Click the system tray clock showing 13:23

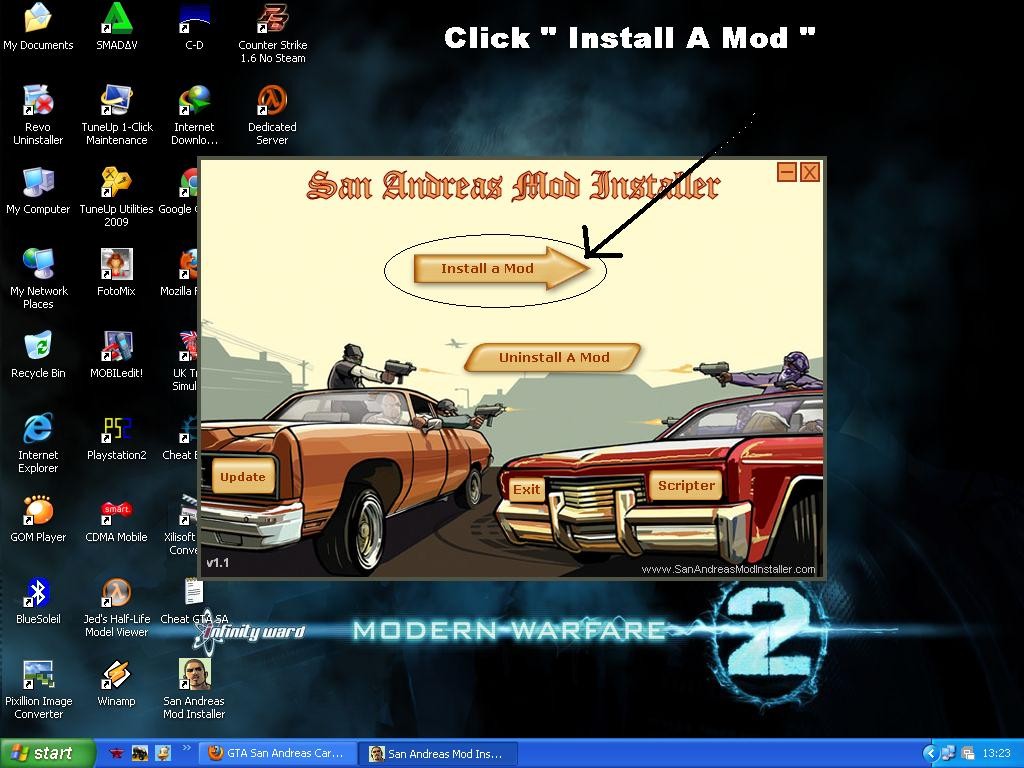996,754
